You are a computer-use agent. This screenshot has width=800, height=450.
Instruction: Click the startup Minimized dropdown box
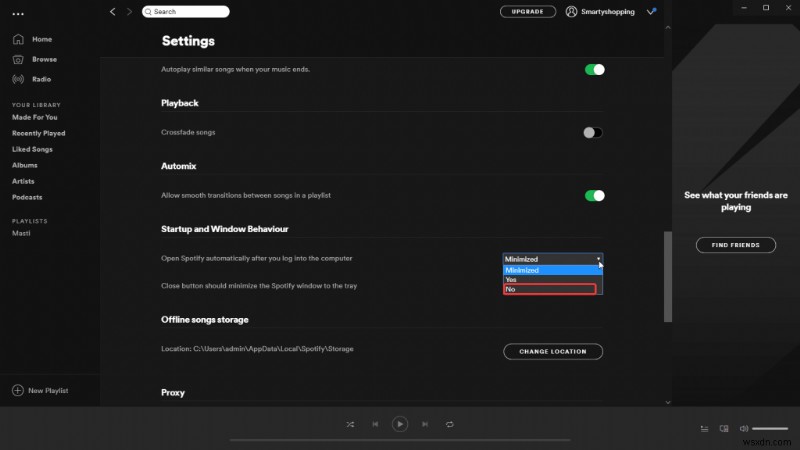click(x=553, y=259)
